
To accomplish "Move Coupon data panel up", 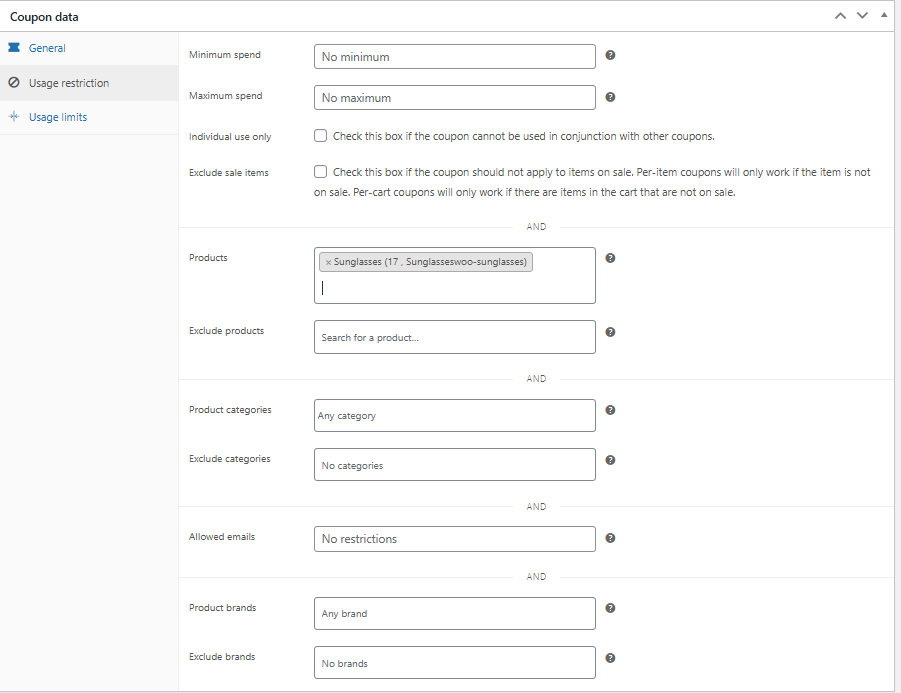I will (x=840, y=16).
